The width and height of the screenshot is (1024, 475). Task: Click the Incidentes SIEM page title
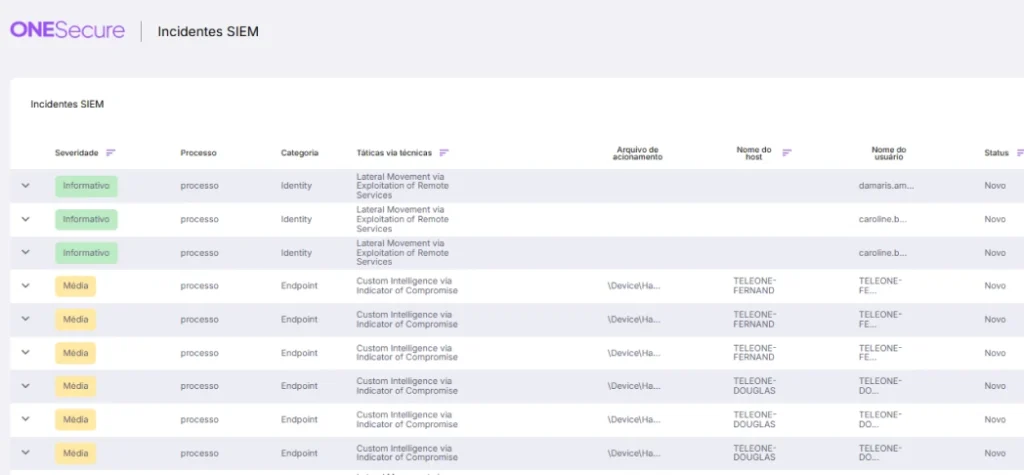(x=208, y=31)
